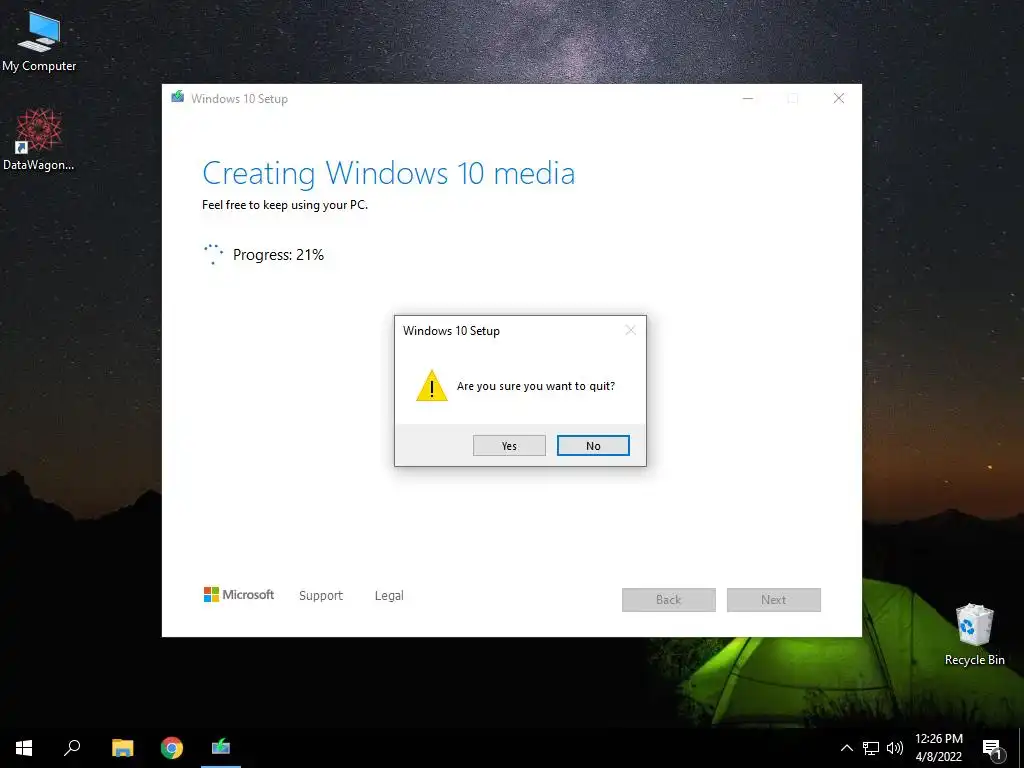Launch Google Chrome from taskbar
The image size is (1024, 768).
(172, 748)
